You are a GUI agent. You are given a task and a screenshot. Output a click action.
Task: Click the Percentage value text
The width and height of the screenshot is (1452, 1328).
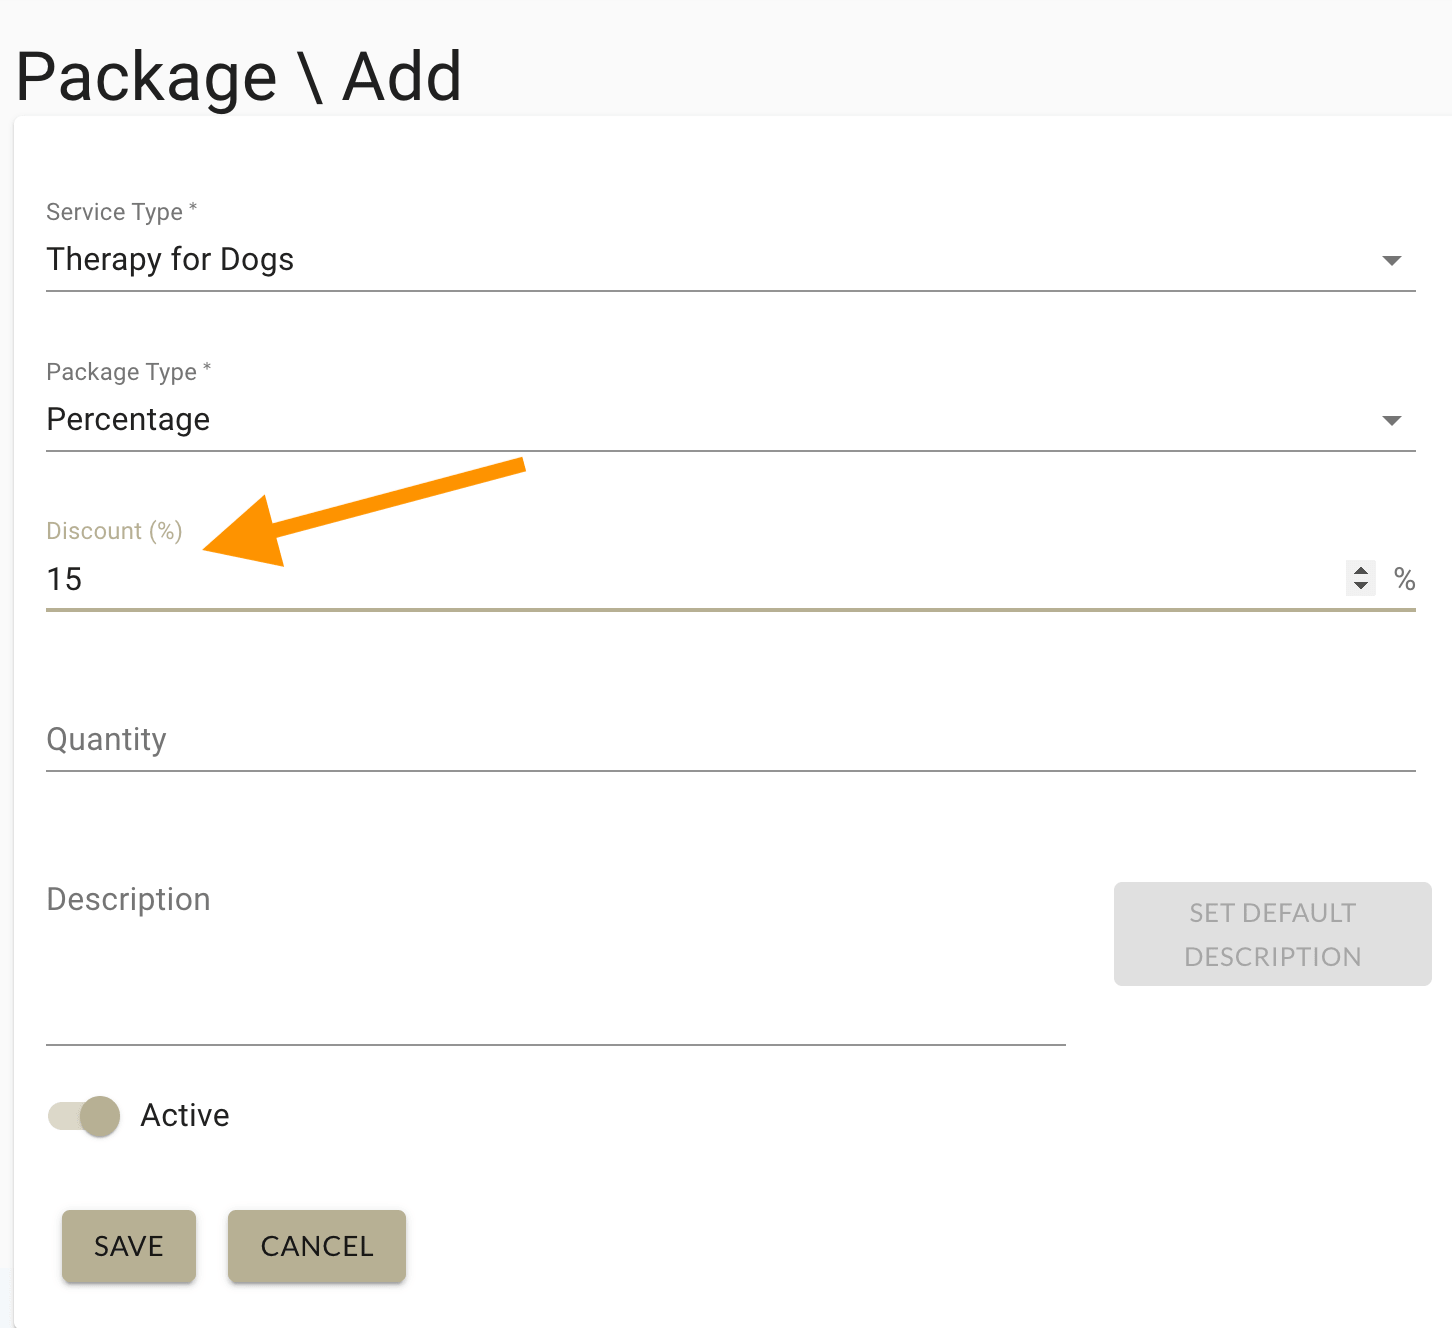click(128, 419)
